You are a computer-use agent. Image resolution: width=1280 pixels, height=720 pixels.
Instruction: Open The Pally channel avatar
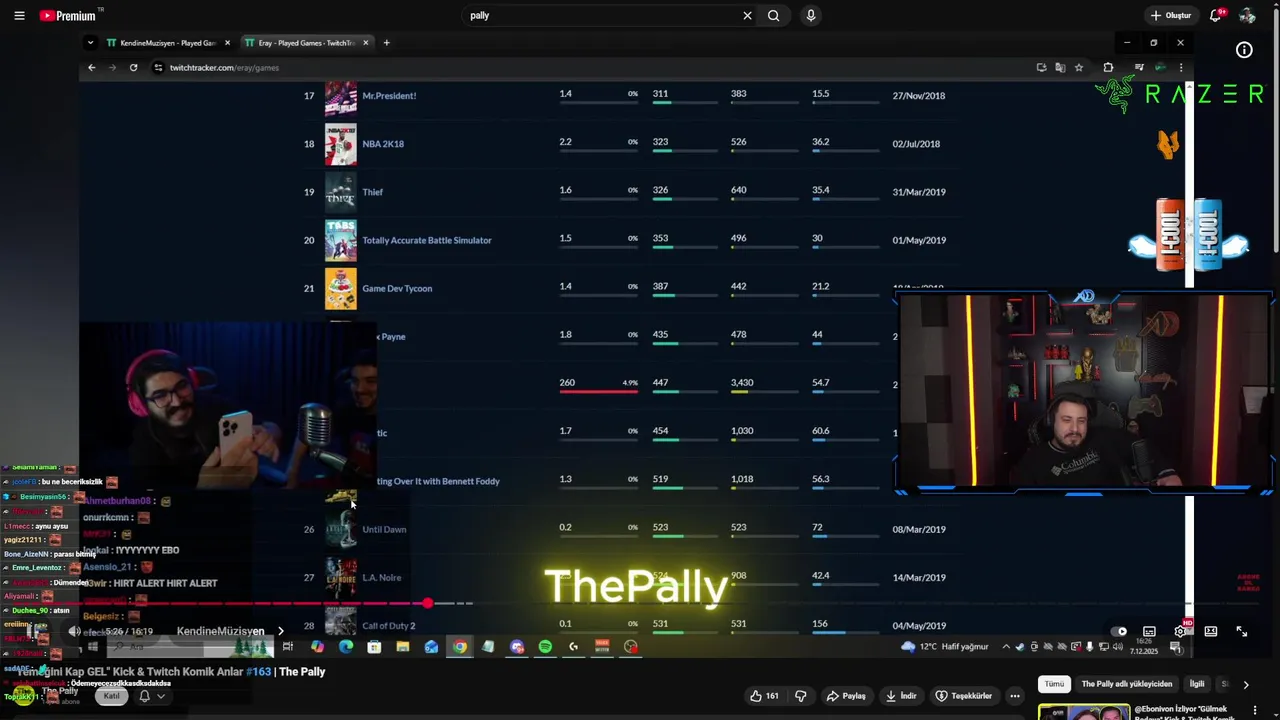pyautogui.click(x=22, y=695)
